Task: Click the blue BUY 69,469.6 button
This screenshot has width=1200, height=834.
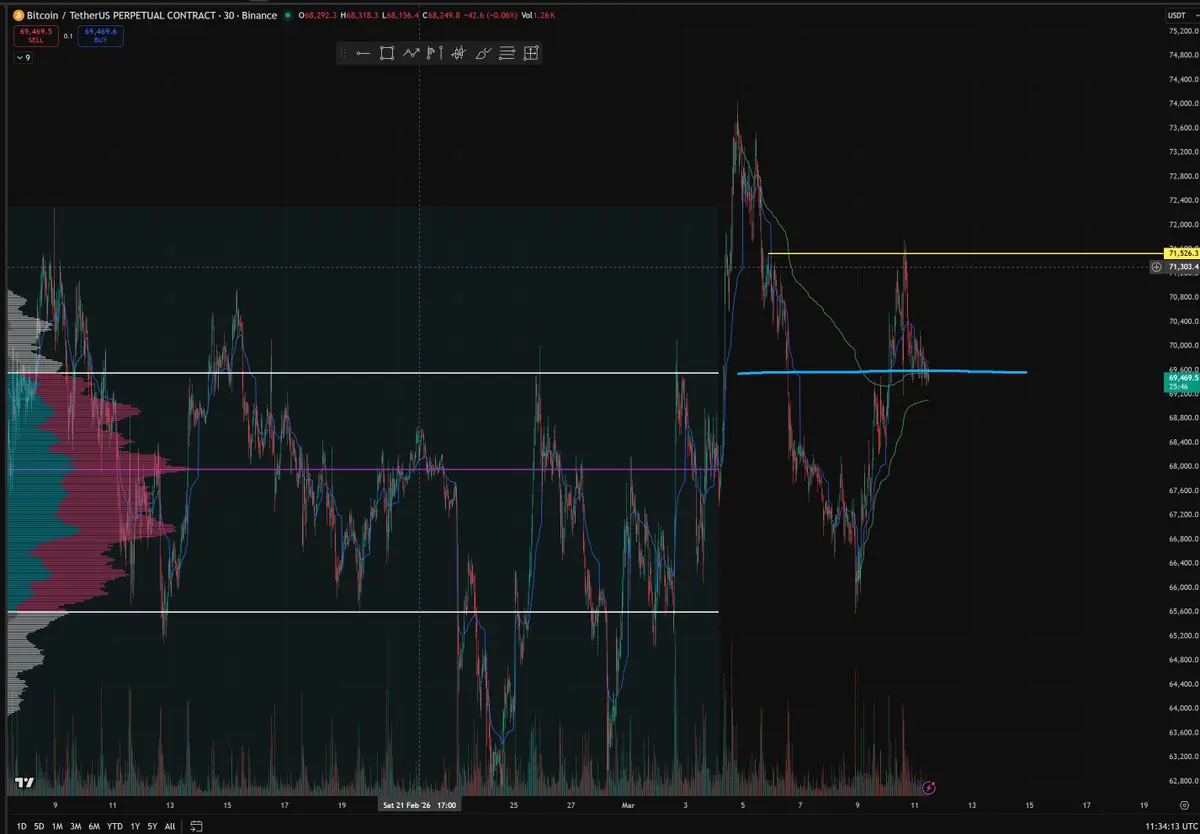Action: [x=100, y=35]
